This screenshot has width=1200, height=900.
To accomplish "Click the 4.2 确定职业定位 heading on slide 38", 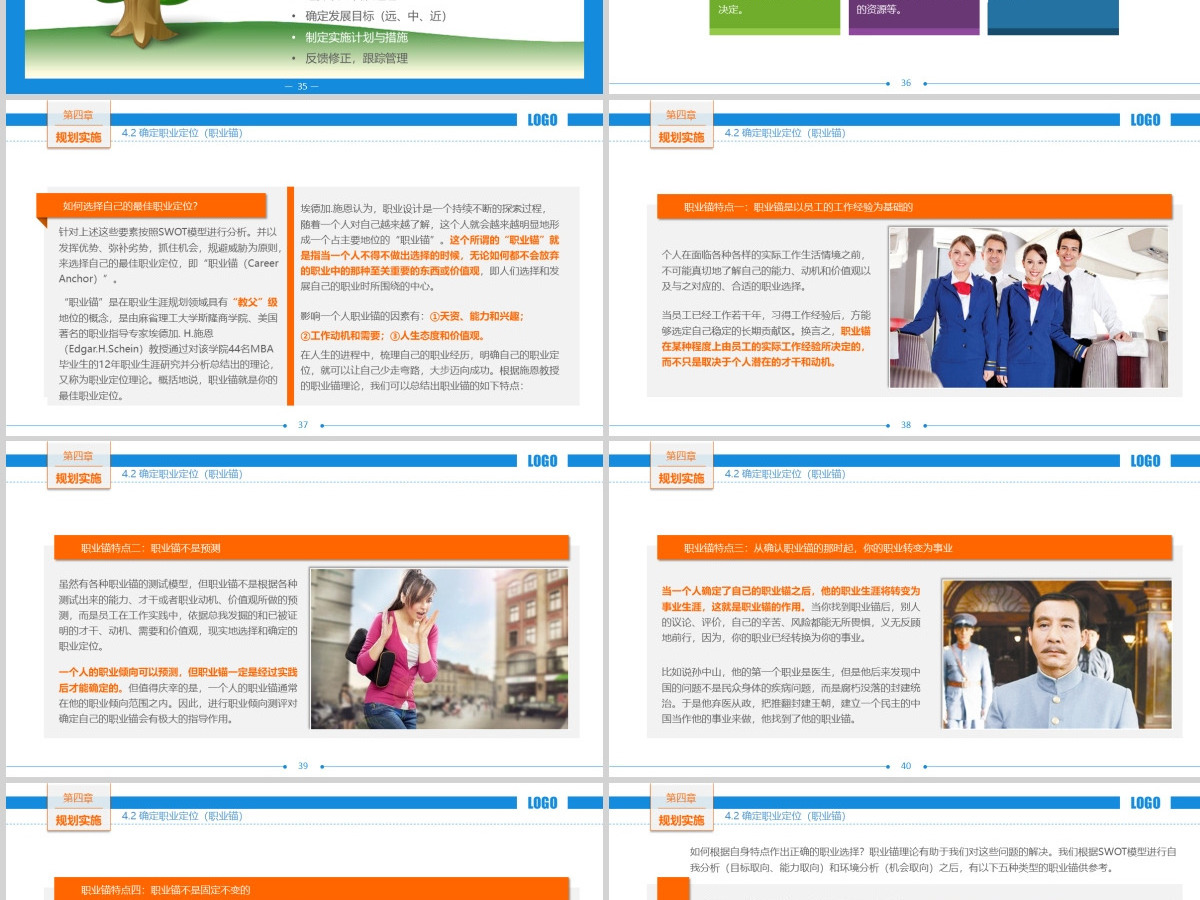I will pyautogui.click(x=785, y=133).
